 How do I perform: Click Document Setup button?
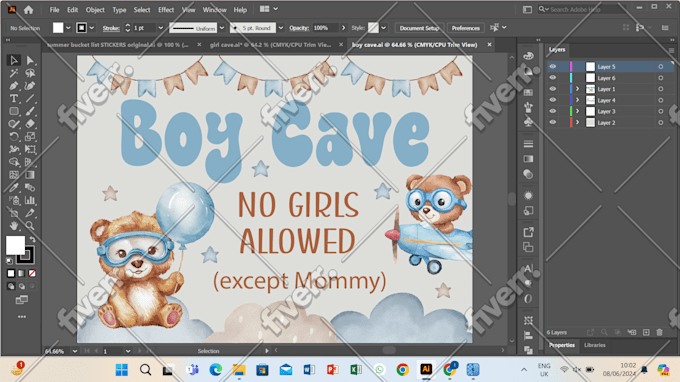point(419,28)
